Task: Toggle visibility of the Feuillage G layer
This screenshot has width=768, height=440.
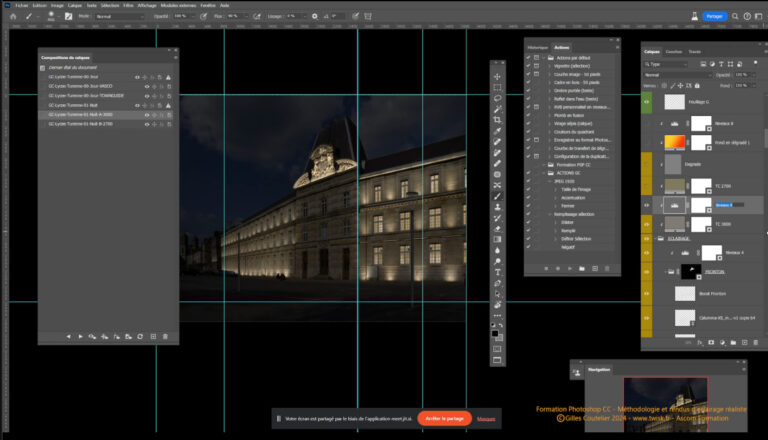Action: (x=647, y=101)
